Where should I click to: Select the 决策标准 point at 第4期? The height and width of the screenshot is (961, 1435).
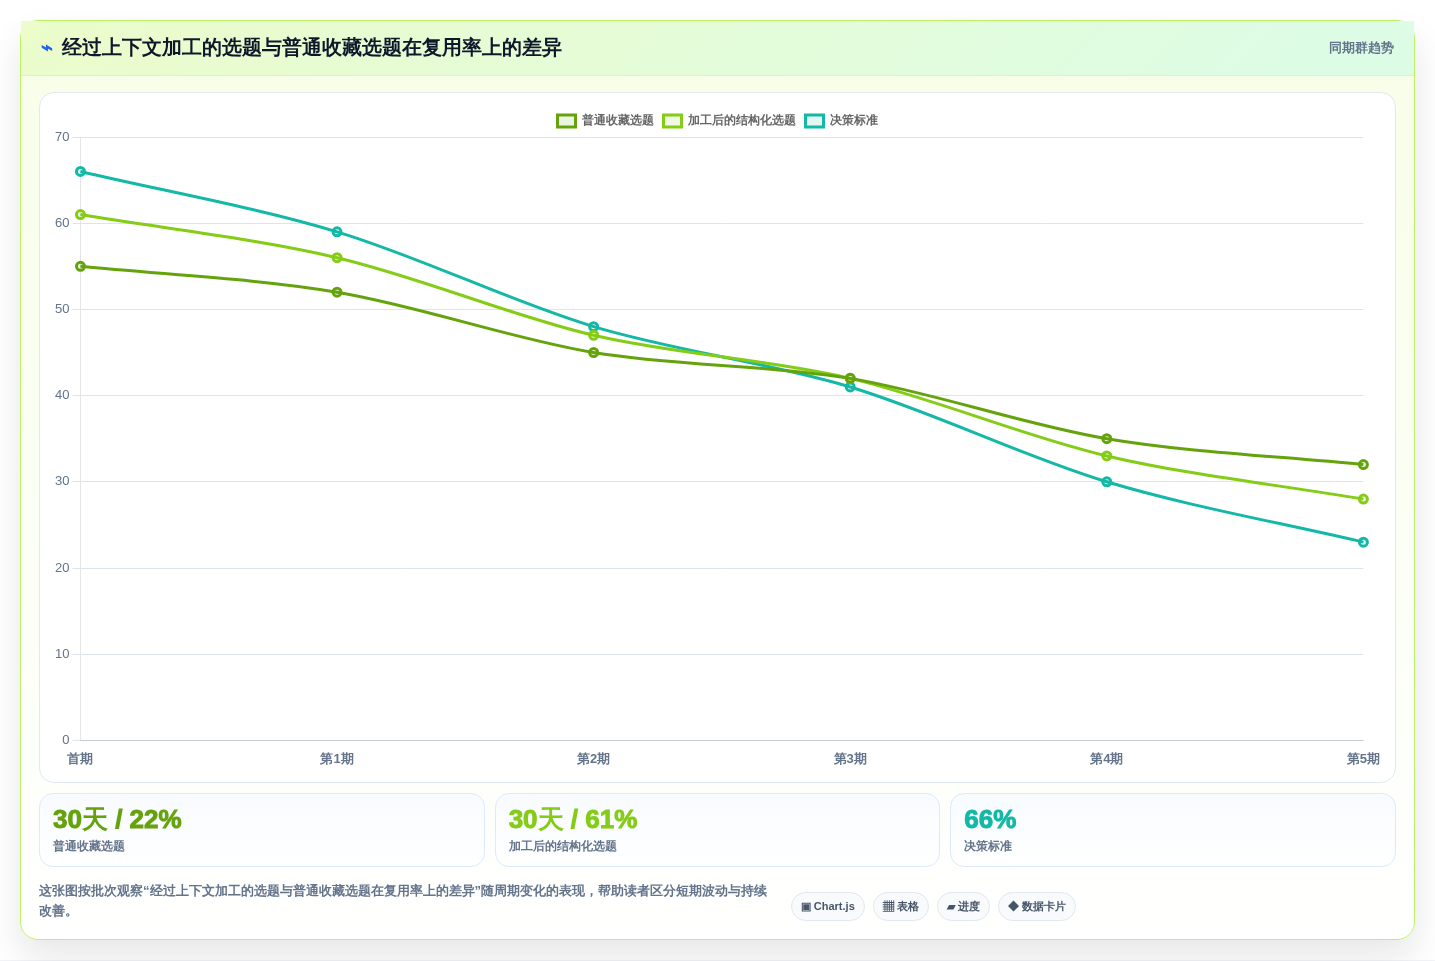[1107, 482]
